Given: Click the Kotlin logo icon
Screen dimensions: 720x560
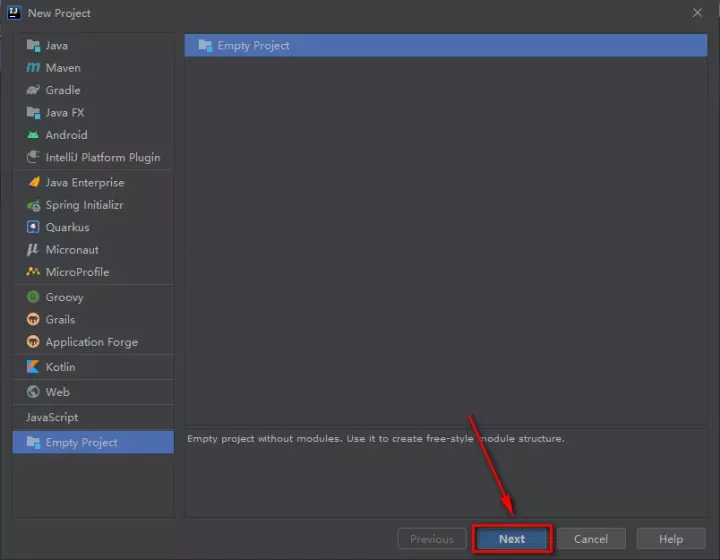Looking at the screenshot, I should point(33,367).
